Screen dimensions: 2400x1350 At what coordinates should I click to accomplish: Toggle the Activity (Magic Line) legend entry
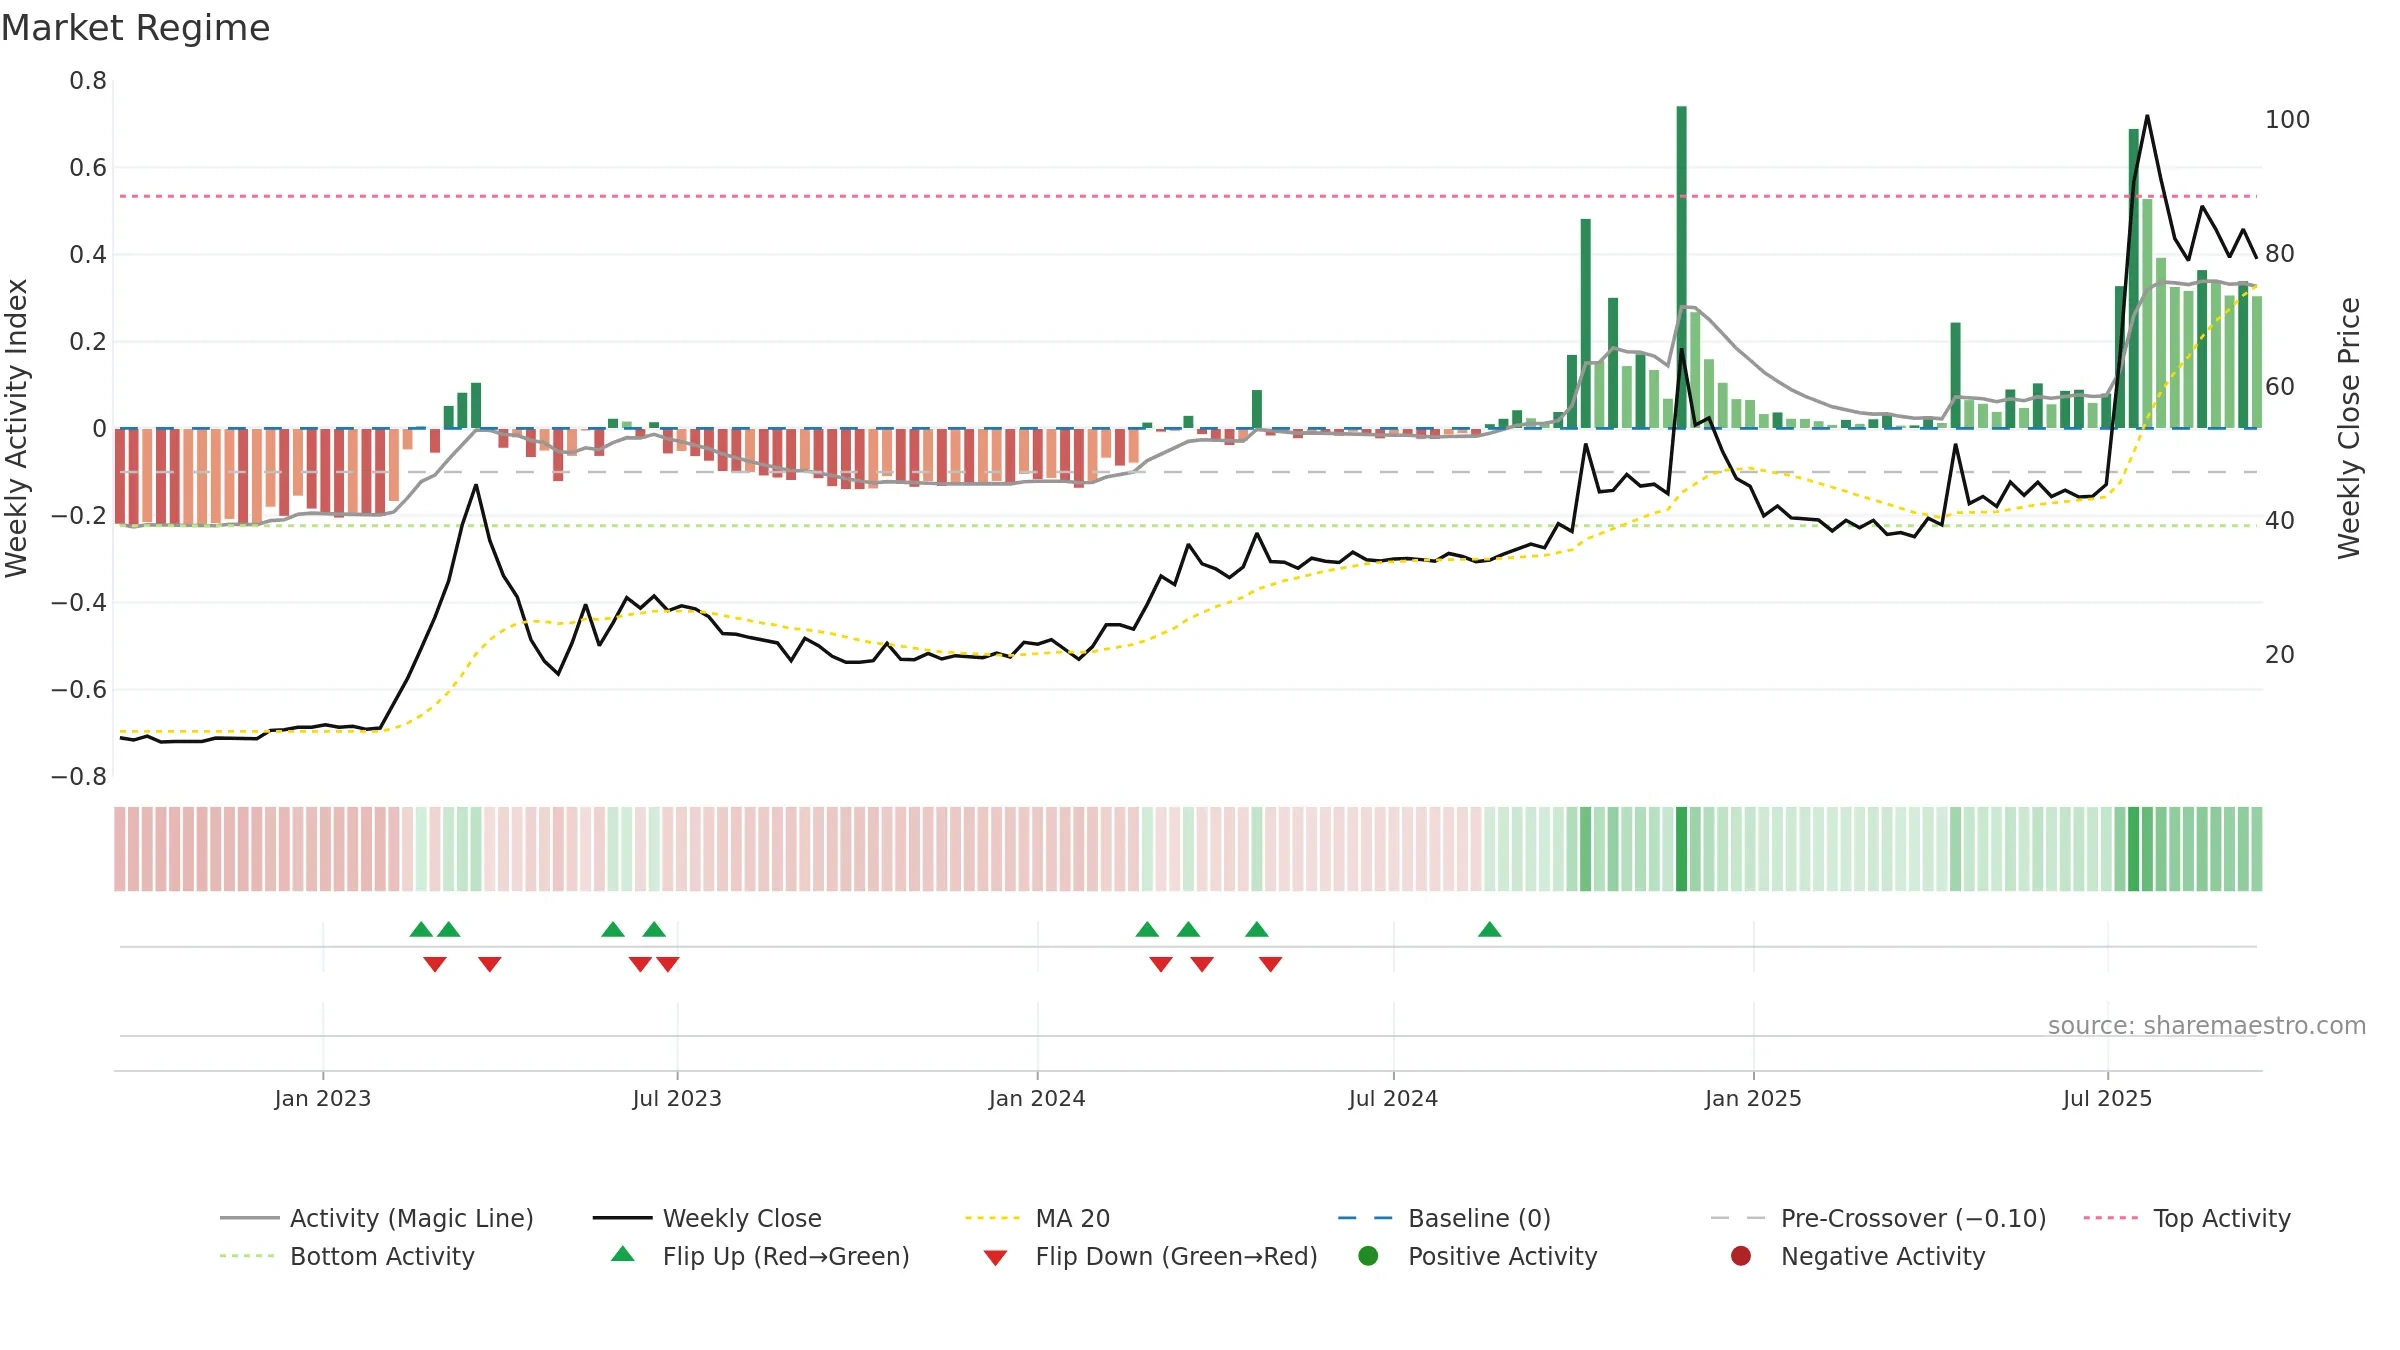pyautogui.click(x=377, y=1218)
